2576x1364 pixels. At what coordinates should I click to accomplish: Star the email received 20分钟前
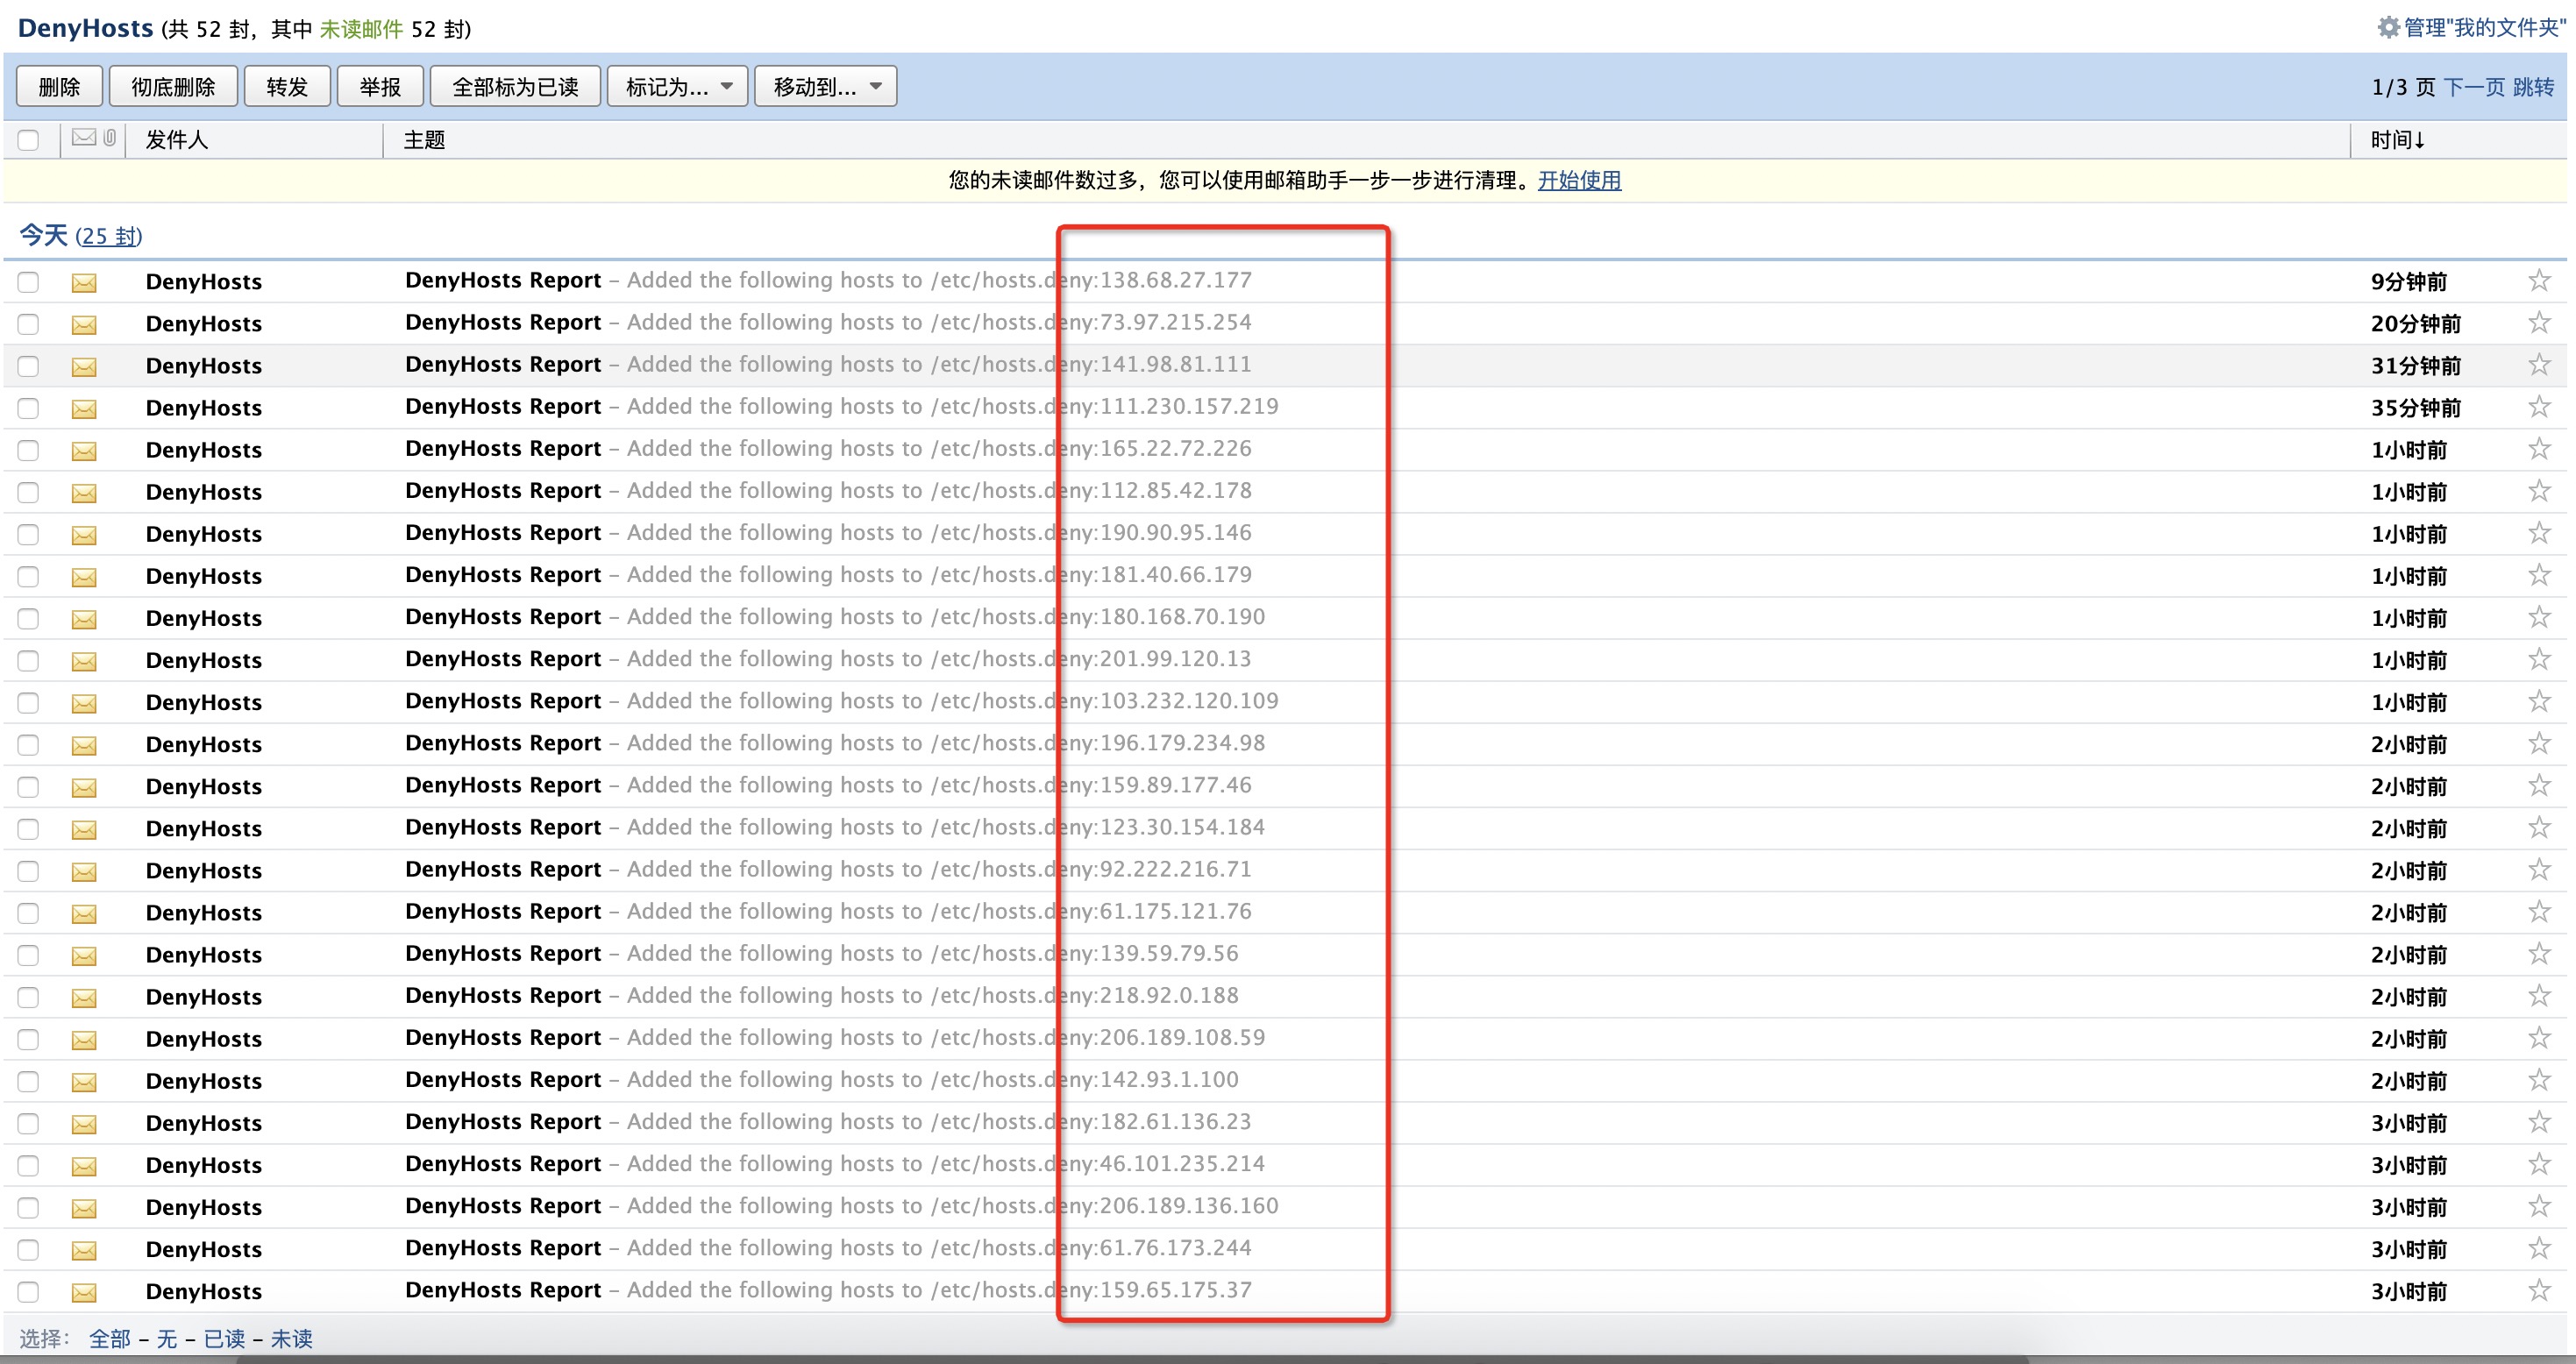coord(2538,323)
